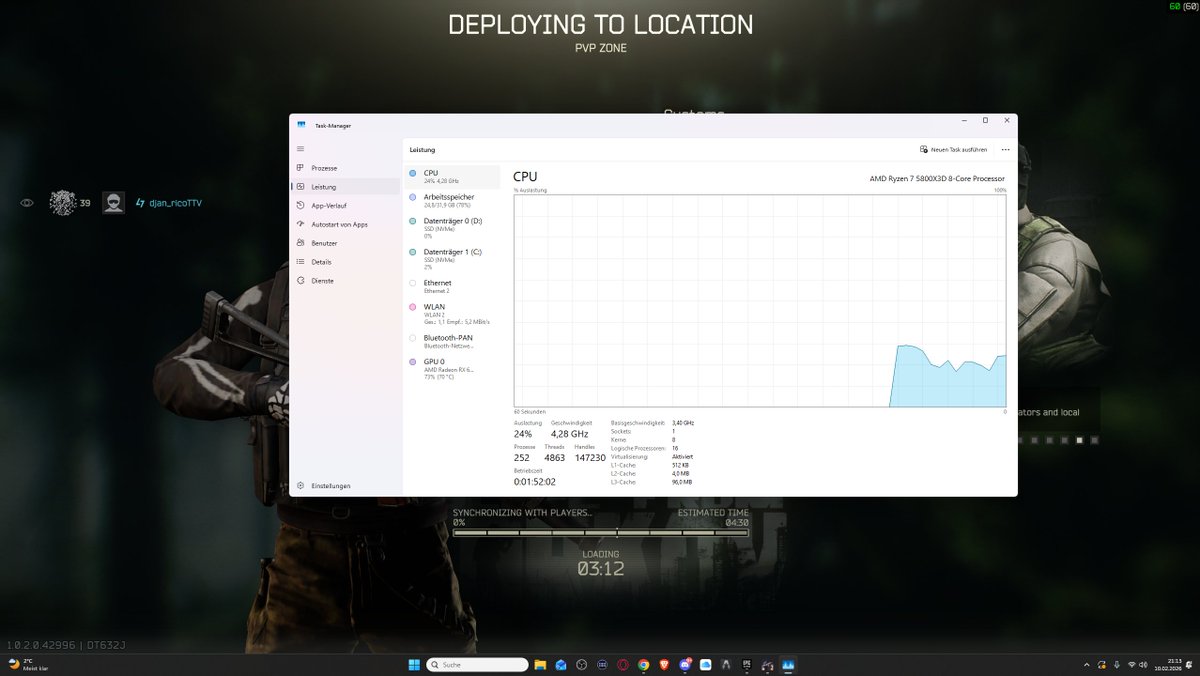Toggle the Task-Manager hamburger navigation menu
Viewport: 1200px width, 676px height.
coord(300,148)
